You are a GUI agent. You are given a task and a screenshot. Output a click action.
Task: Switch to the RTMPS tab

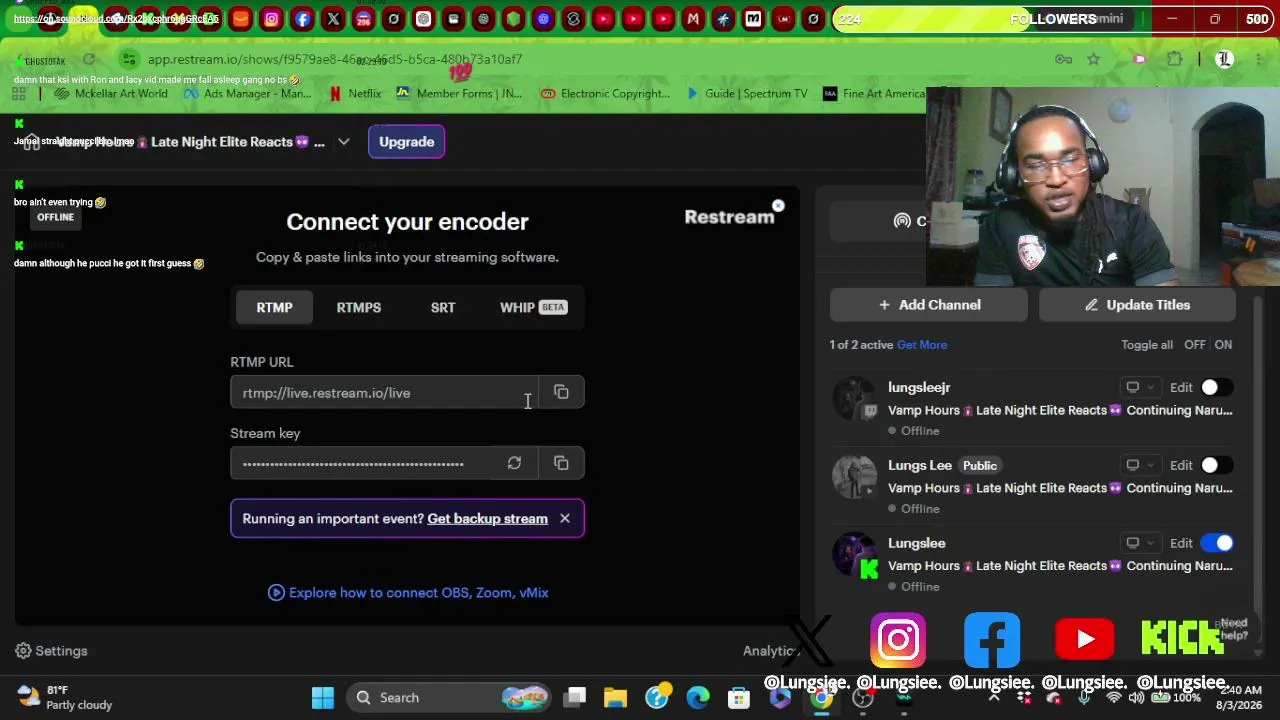[358, 307]
